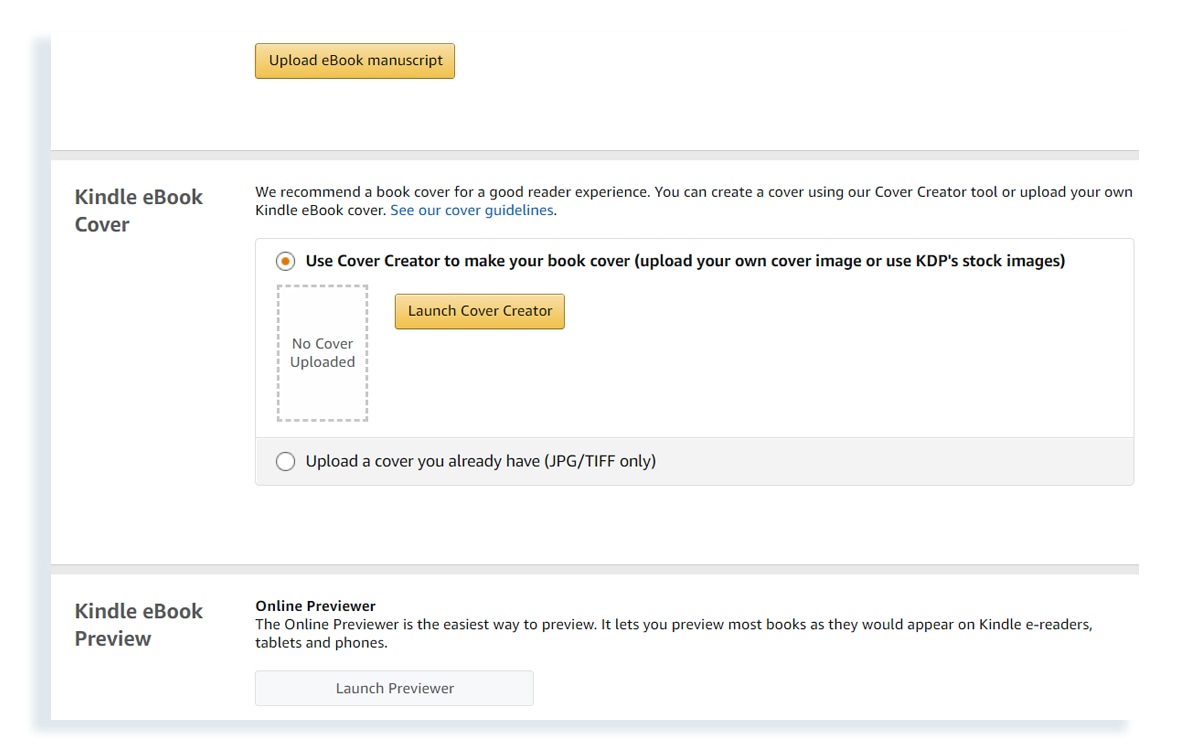
Task: Click the 'Kindle eBook Cover' section heading
Action: click(x=138, y=211)
